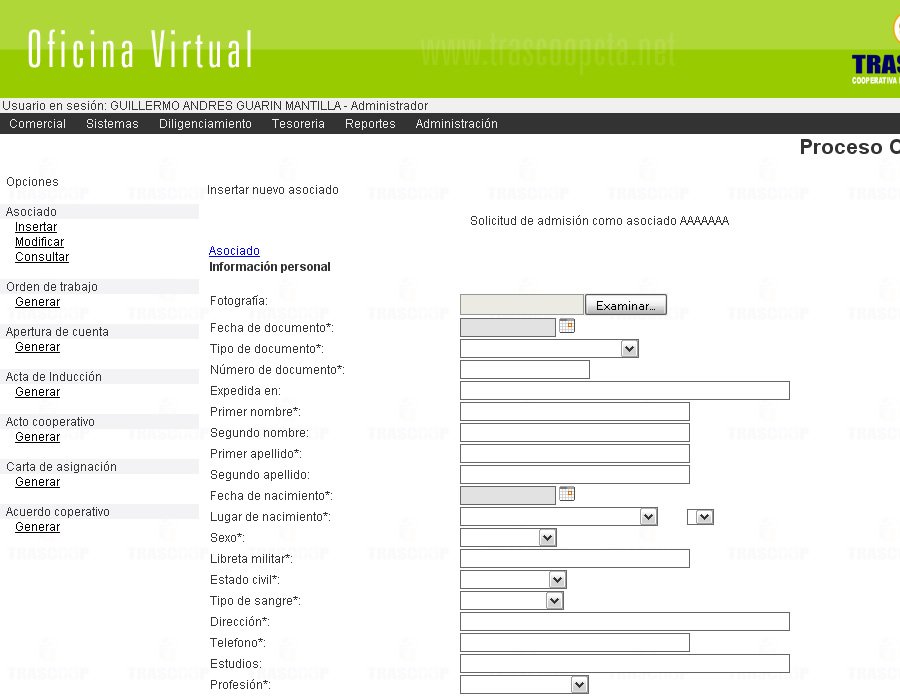Viewport: 900px width, 700px height.
Task: Click Generar under Orden de trabajo
Action: coord(37,302)
